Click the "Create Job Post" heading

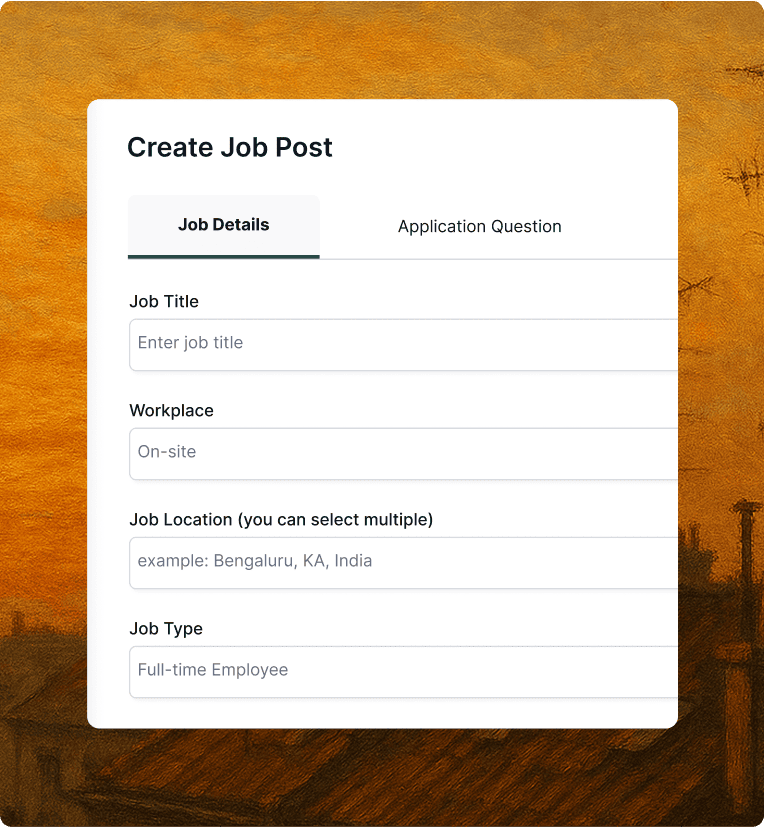click(229, 147)
